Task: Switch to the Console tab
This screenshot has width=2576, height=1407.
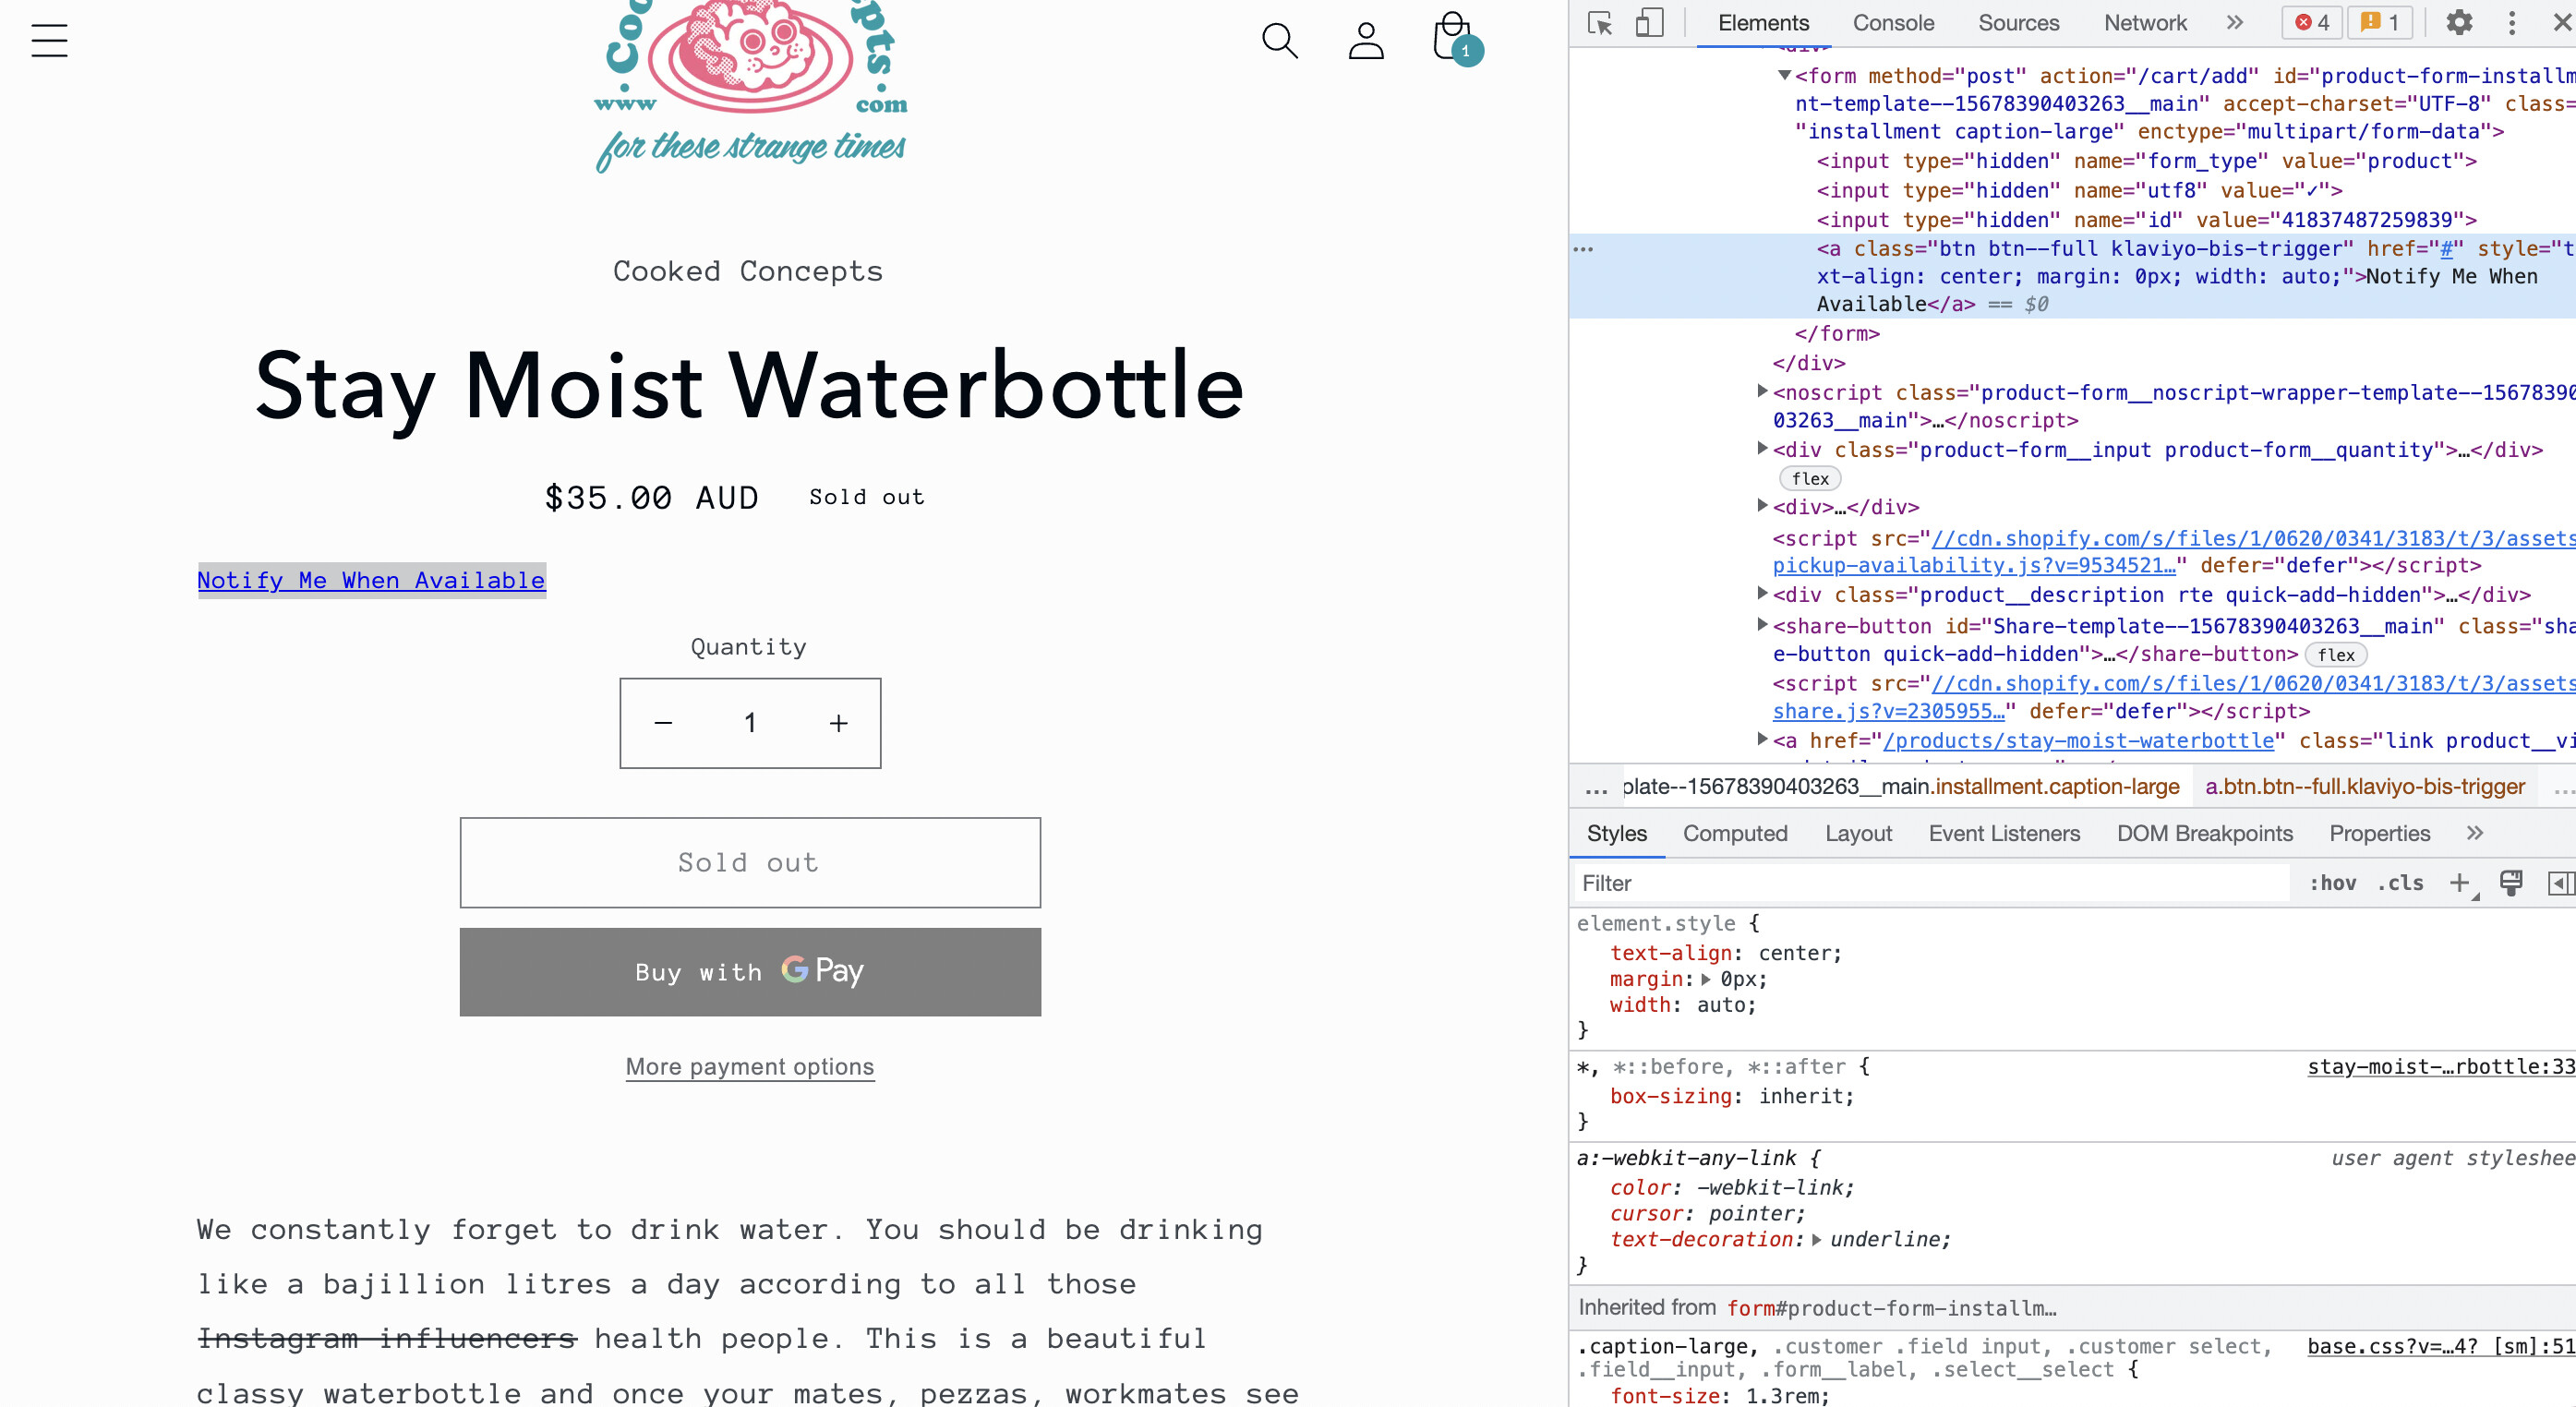Action: tap(1893, 23)
